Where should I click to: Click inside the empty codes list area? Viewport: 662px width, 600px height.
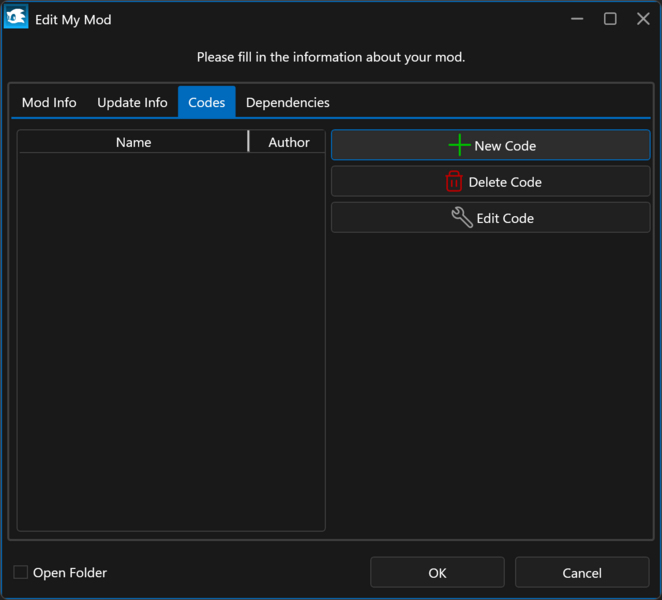pyautogui.click(x=171, y=340)
